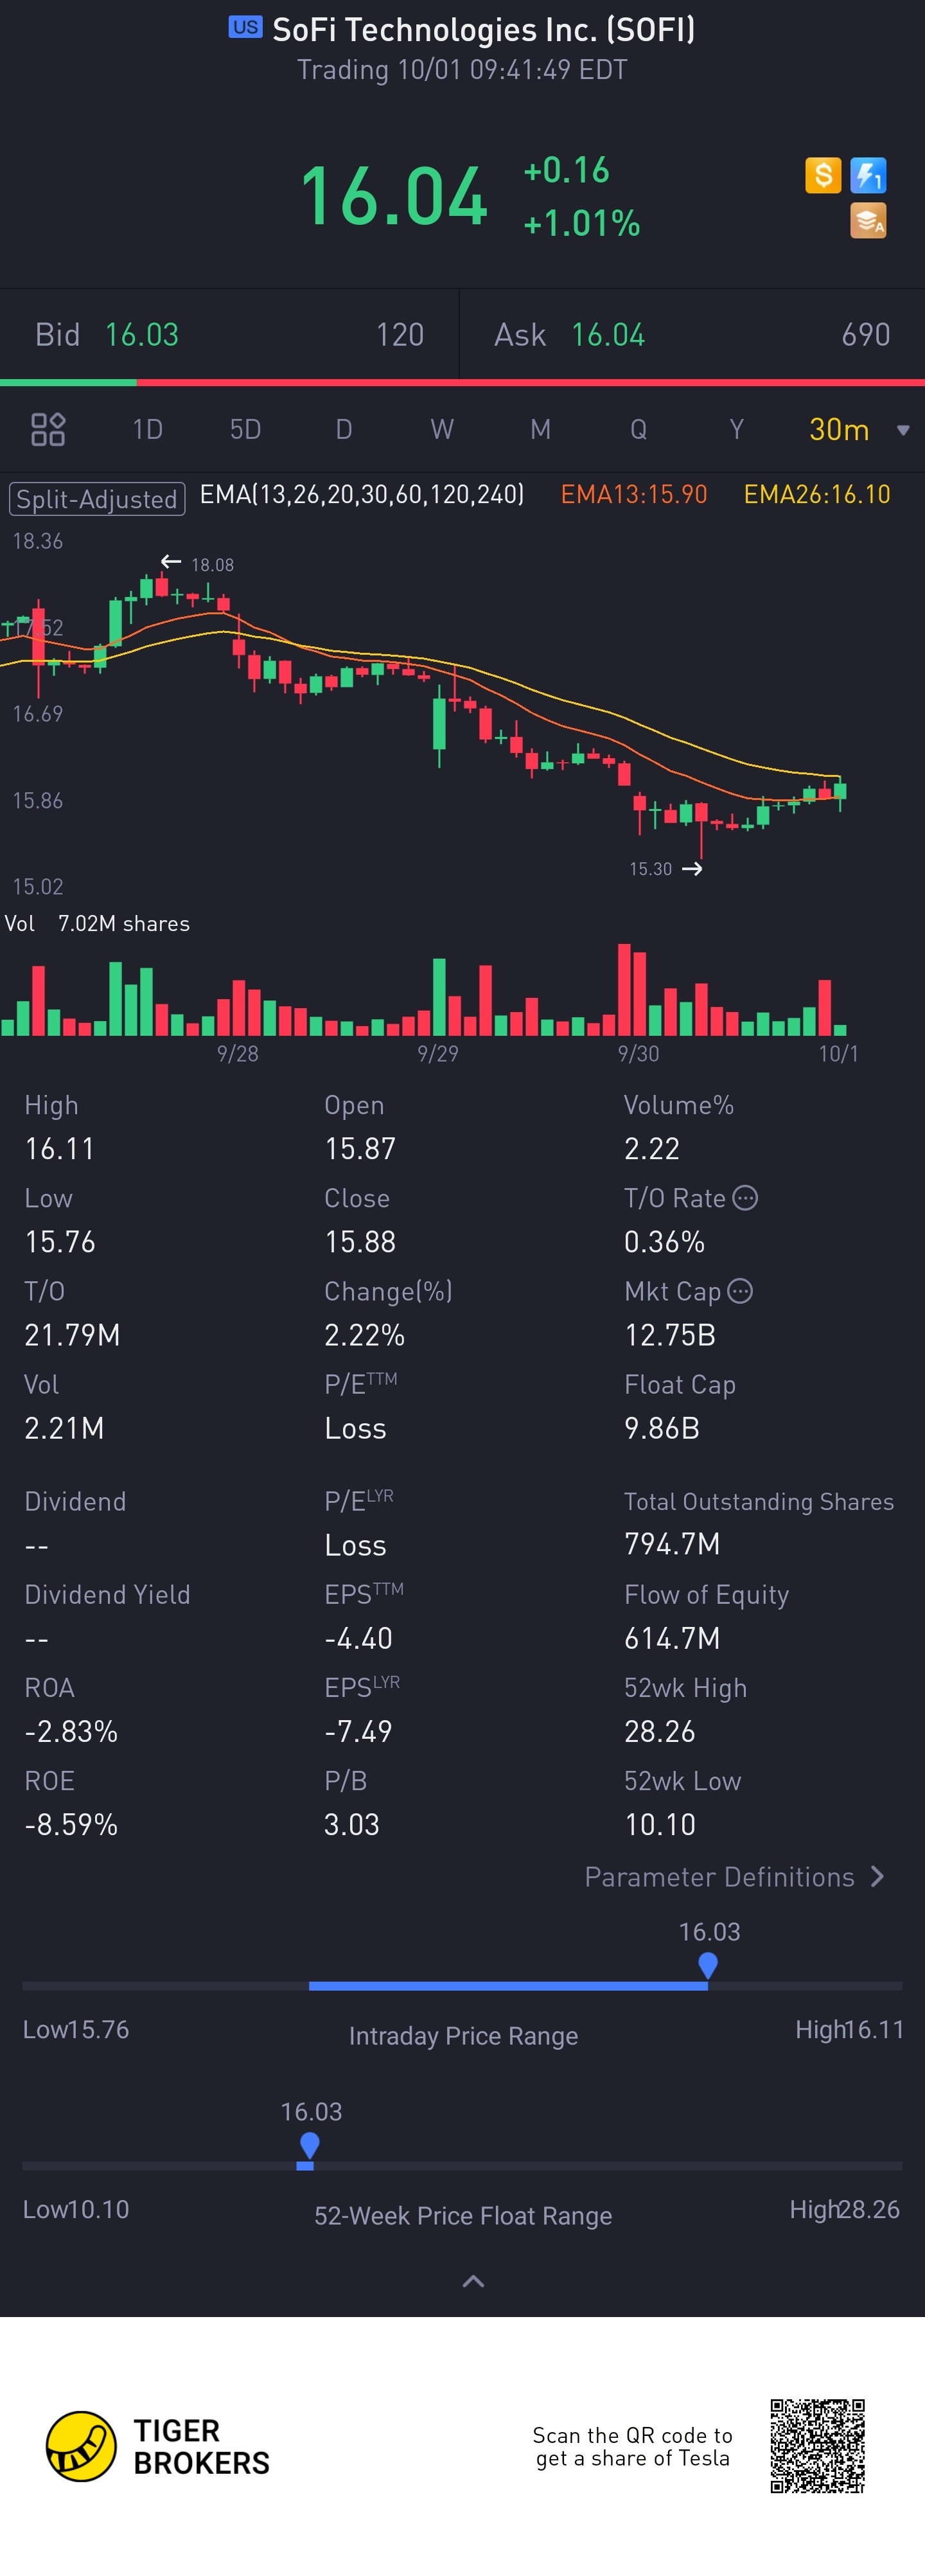Screen dimensions: 925x2576
Task: Tap the bid/ask ratio bar
Action: pos(462,382)
